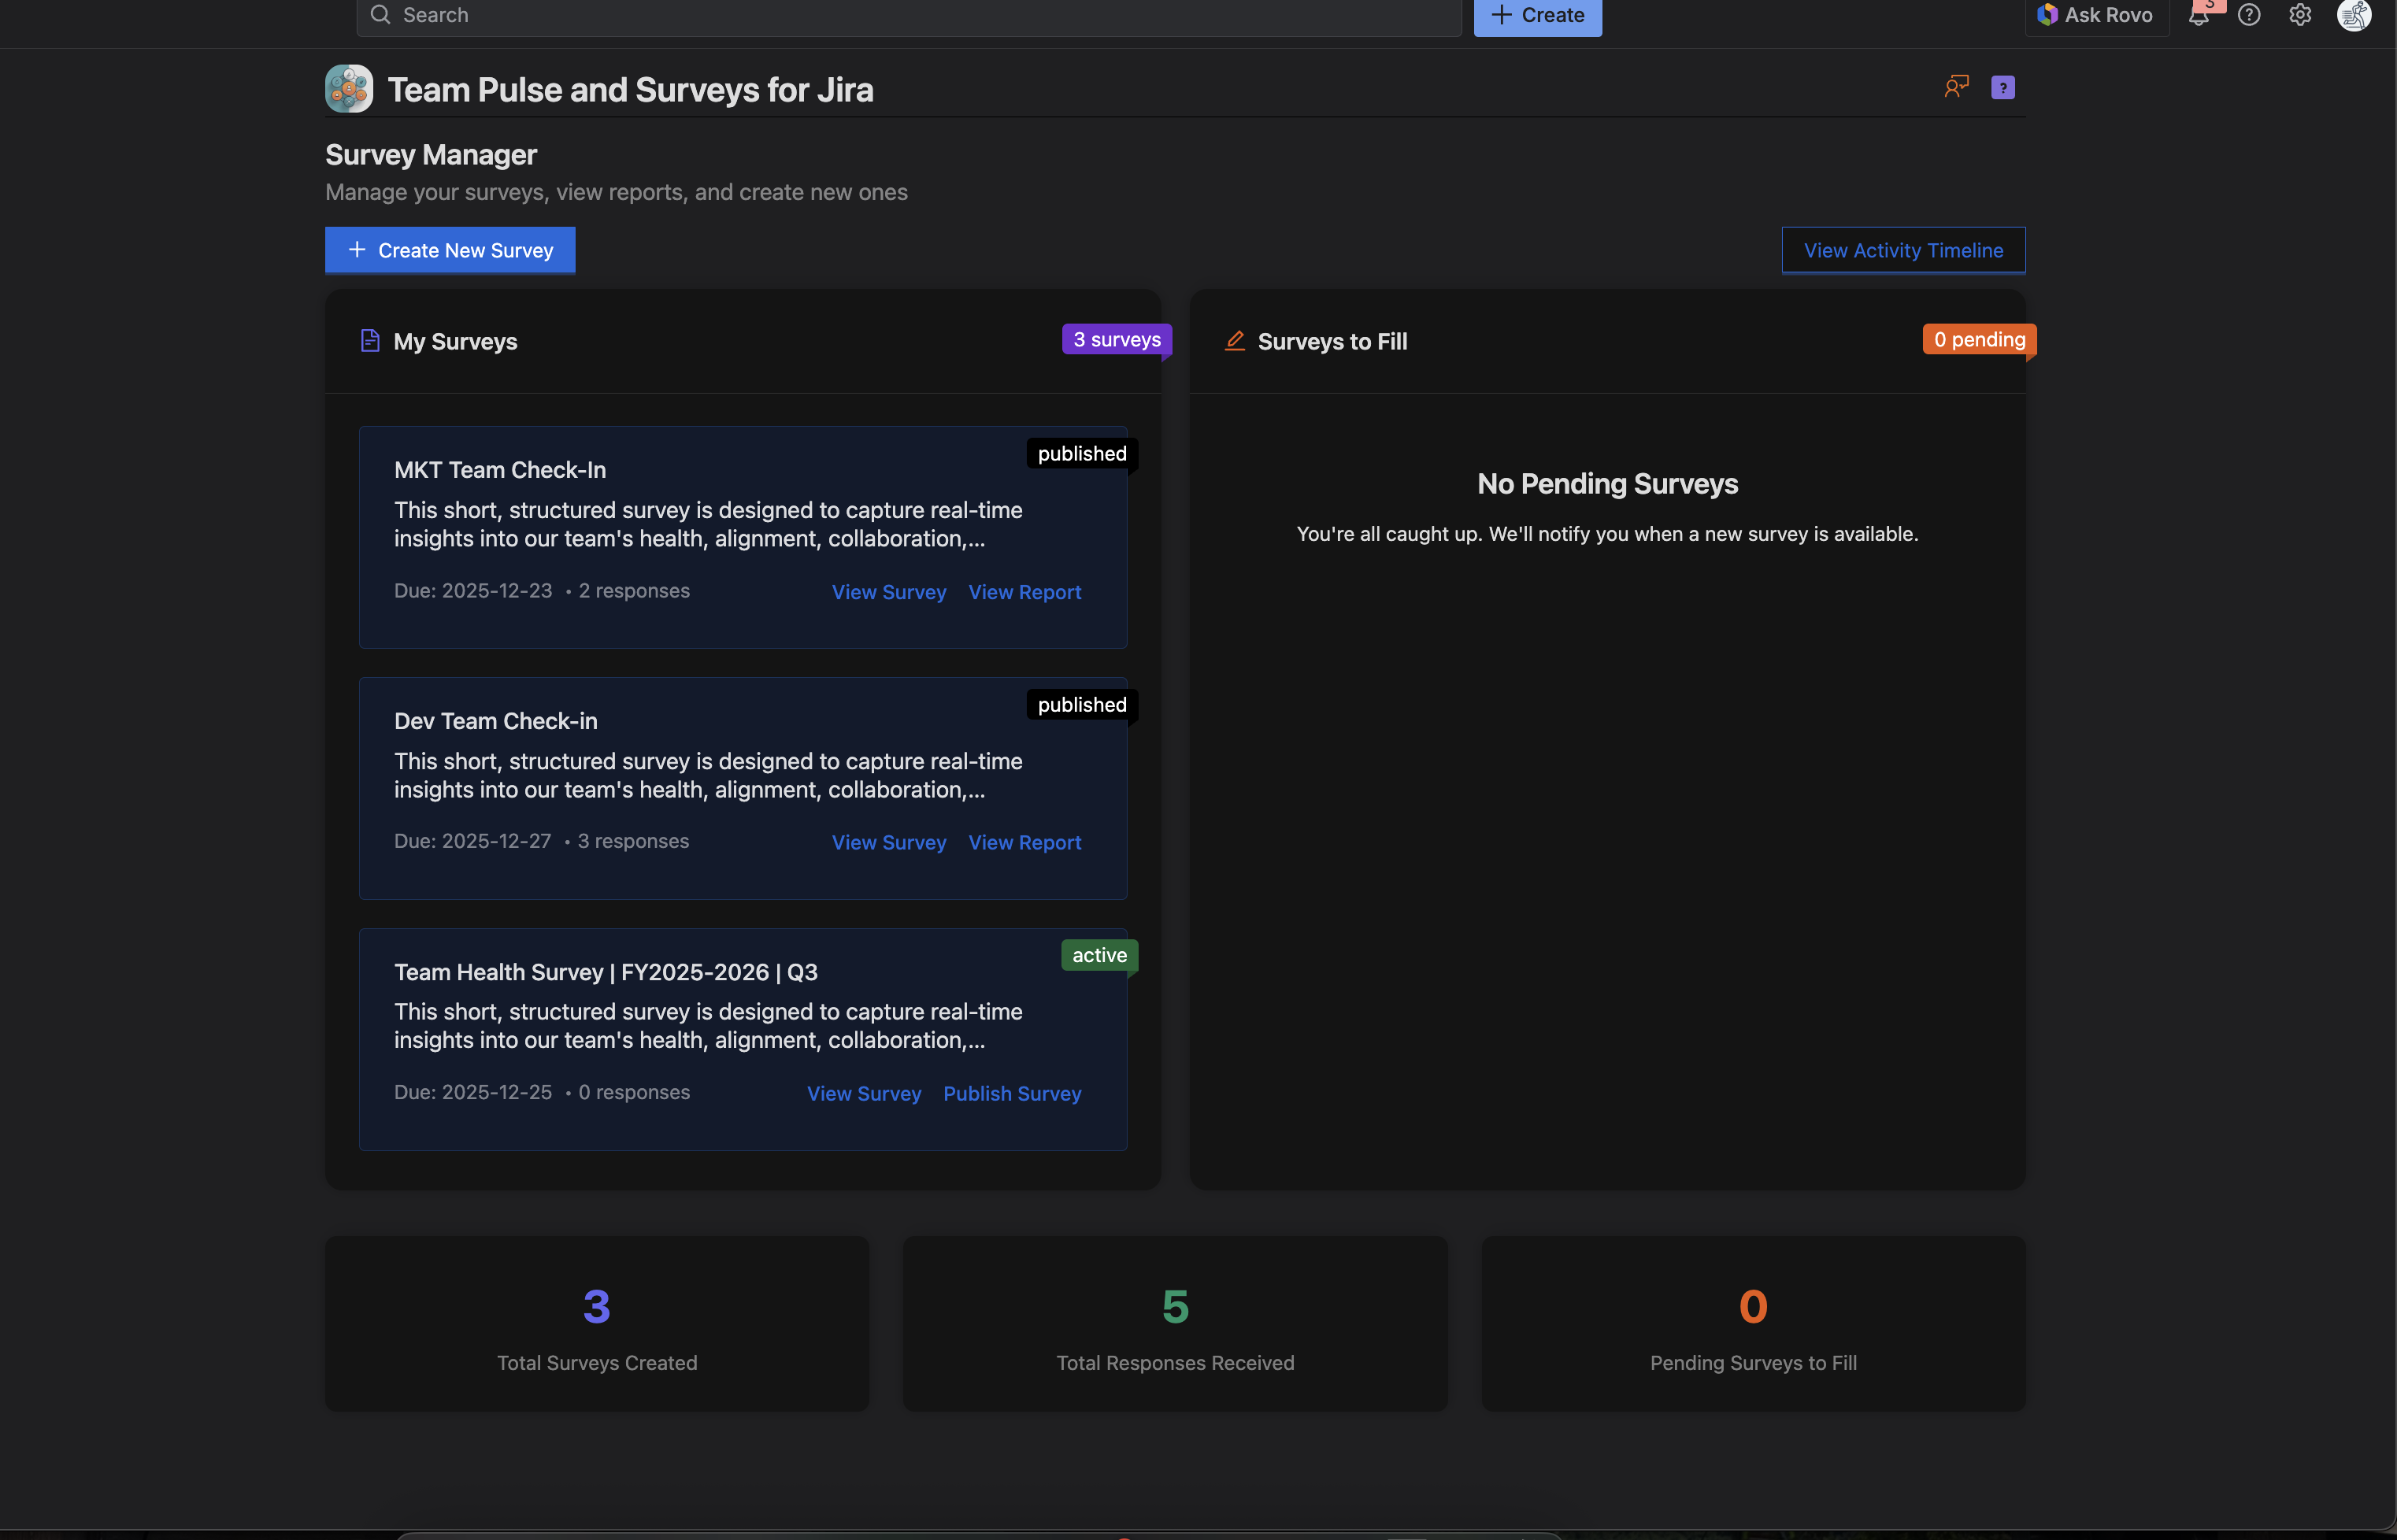Screen dimensions: 2397x1540
Task: Click the blue Create button in the top bar
Action: 1537,15
